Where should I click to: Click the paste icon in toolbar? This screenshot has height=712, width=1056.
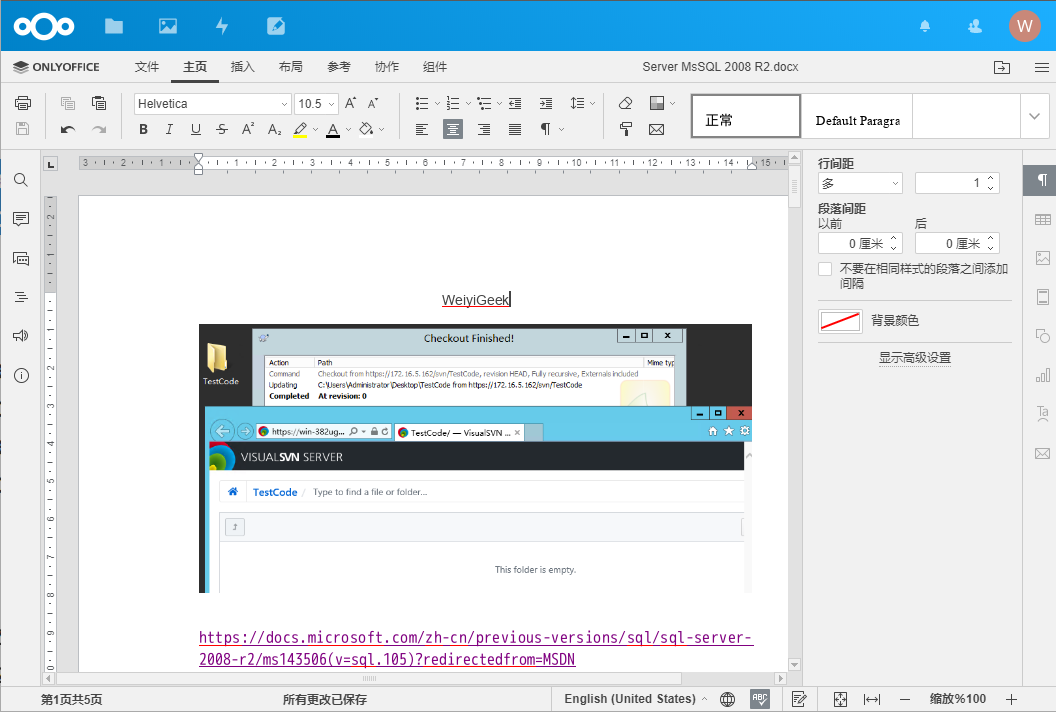(x=99, y=103)
